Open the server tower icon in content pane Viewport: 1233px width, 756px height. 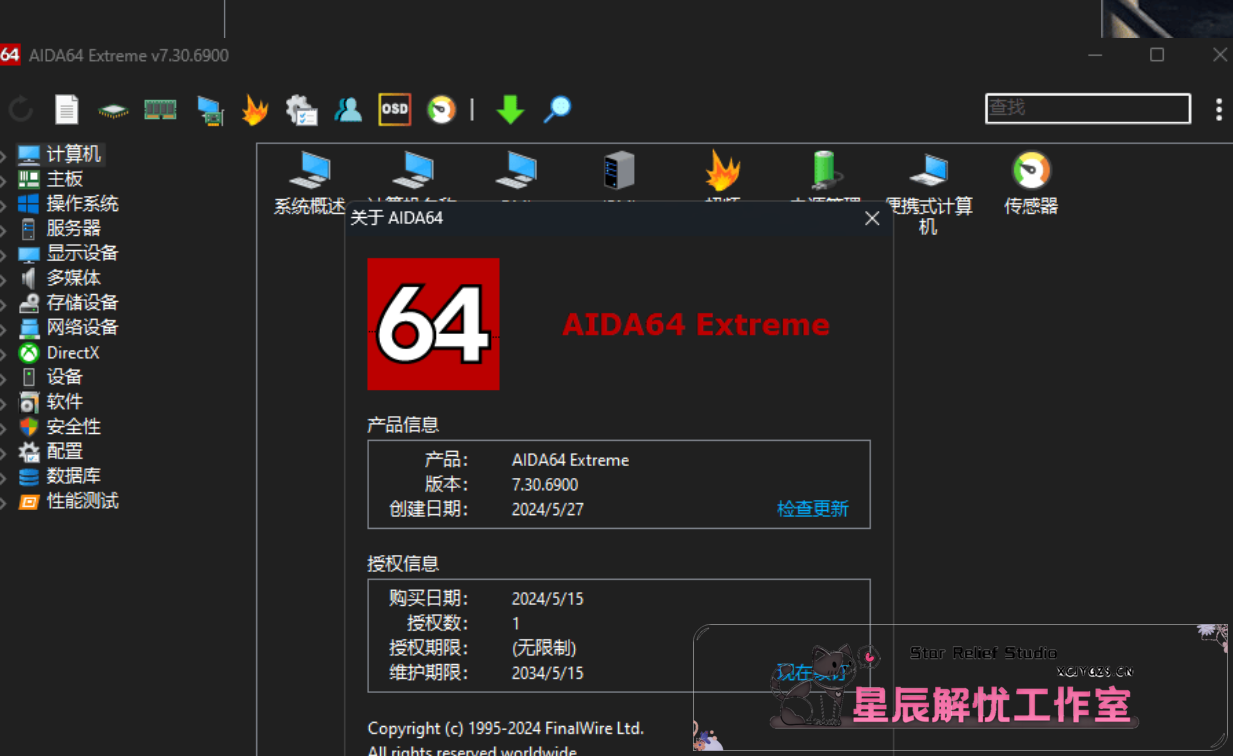pyautogui.click(x=618, y=171)
